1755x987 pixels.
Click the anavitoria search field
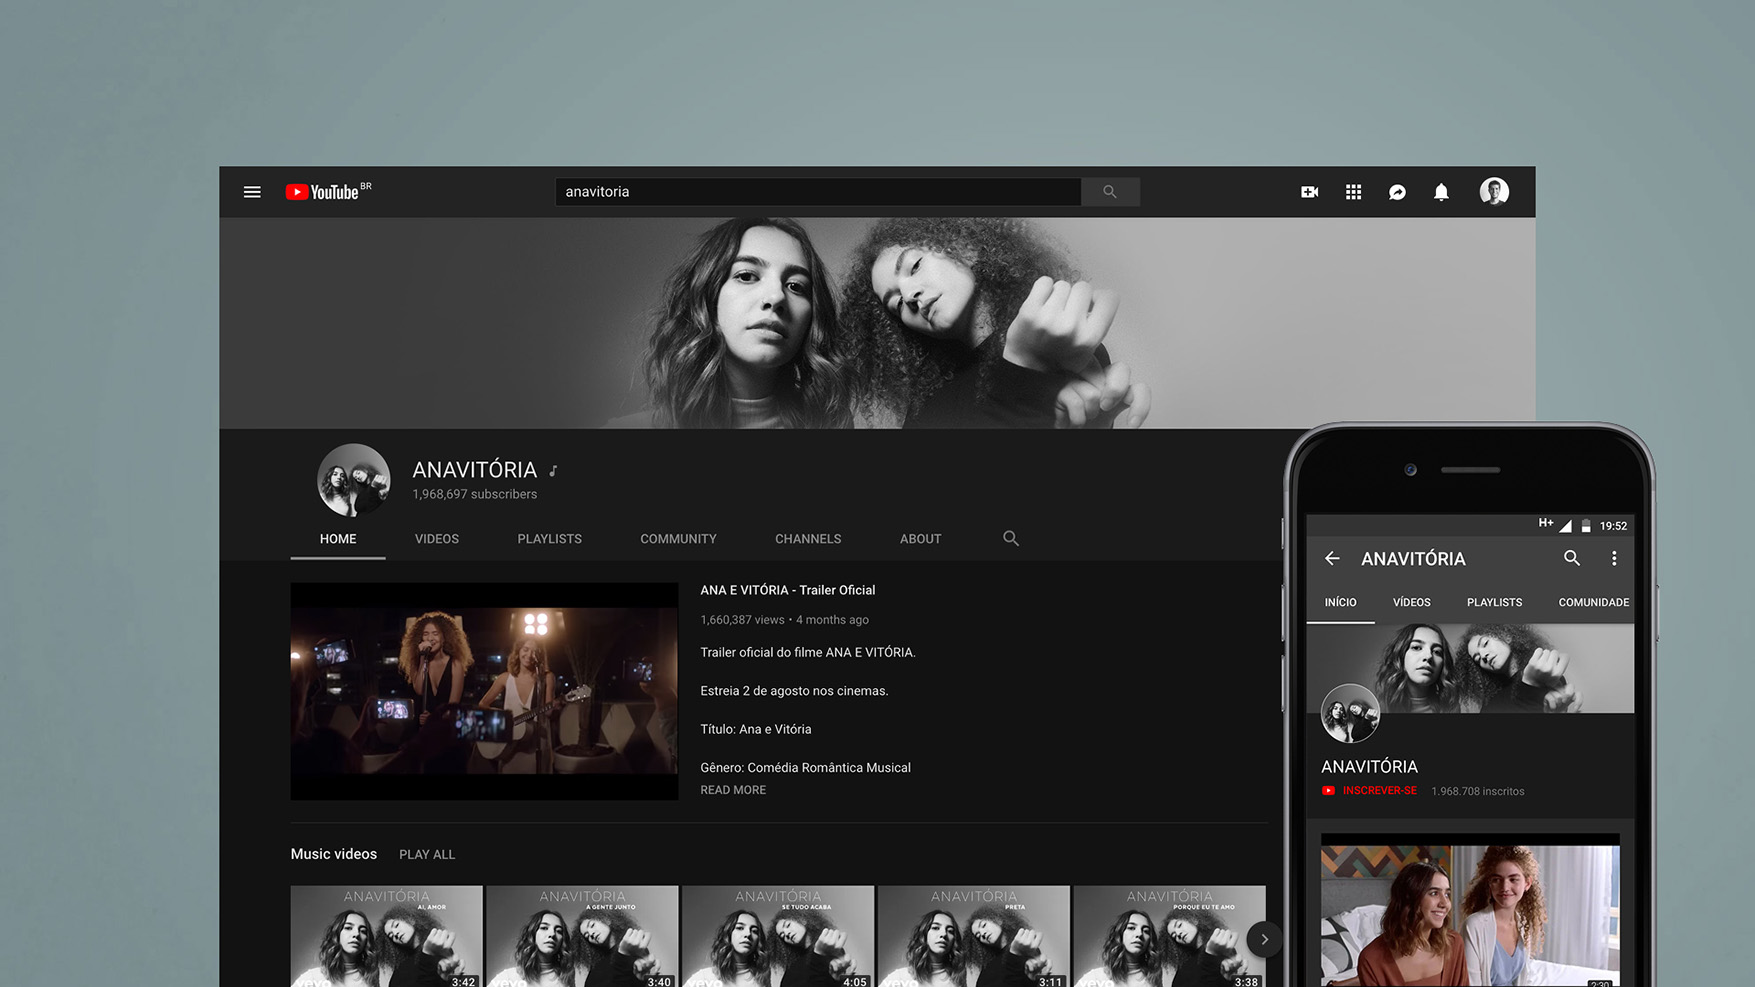[817, 192]
